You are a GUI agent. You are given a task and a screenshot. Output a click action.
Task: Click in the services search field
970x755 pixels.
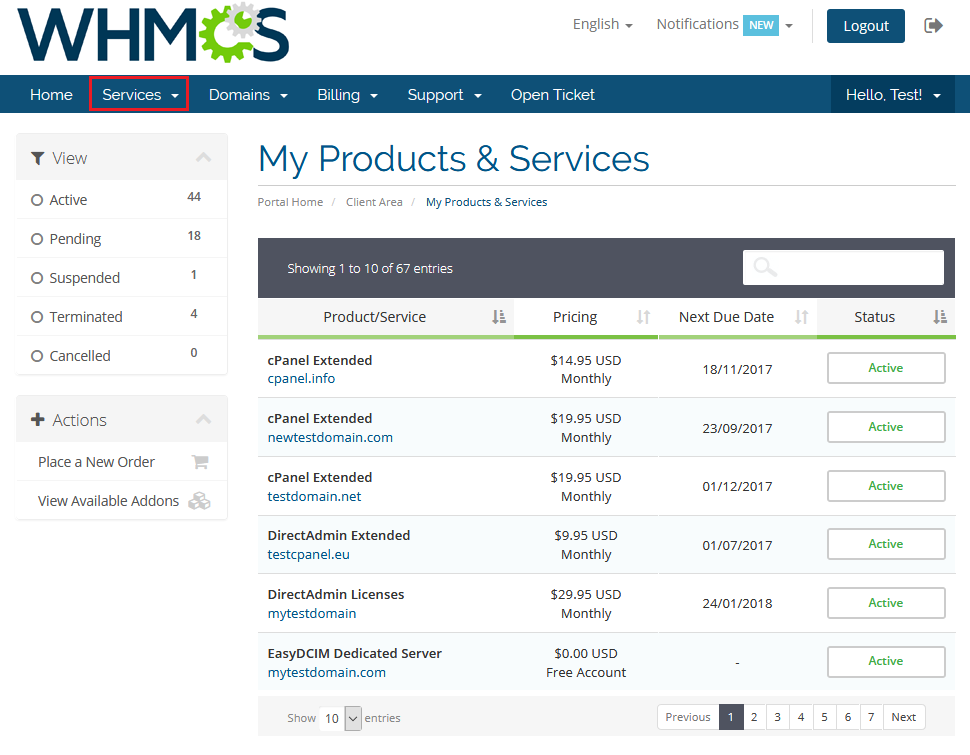pos(843,267)
